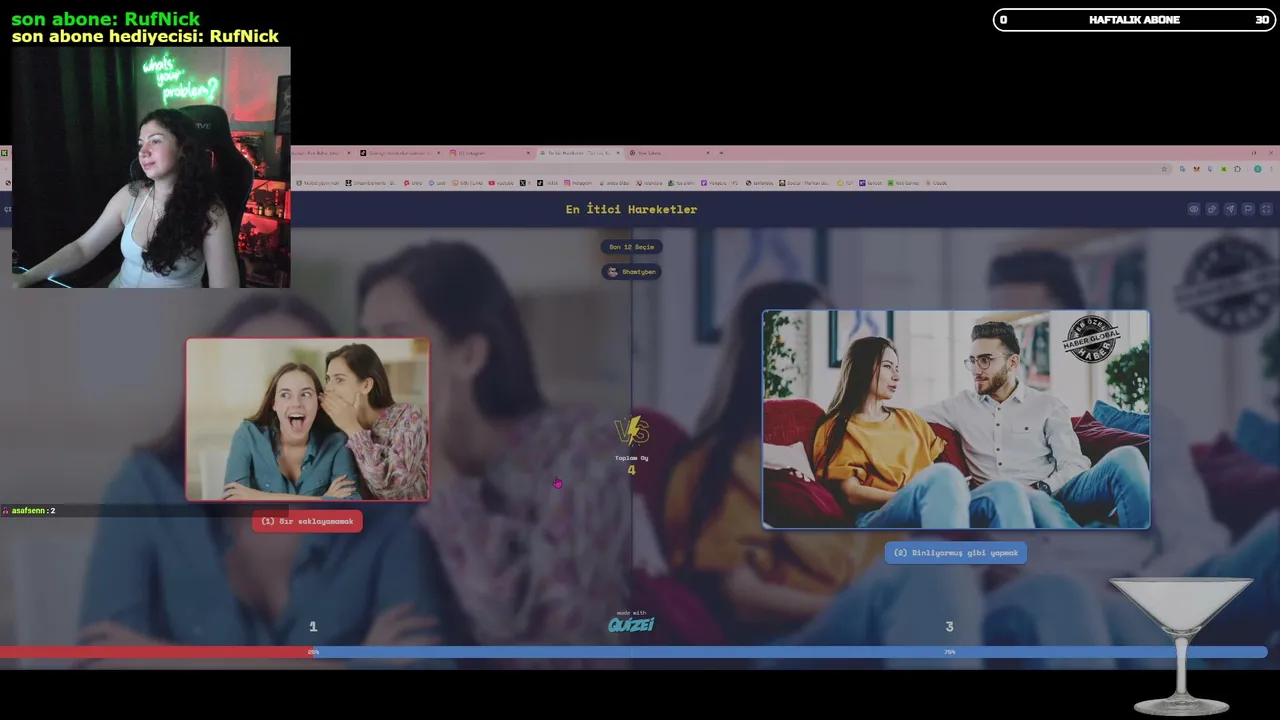Open the X bookmark in bookmarks bar

pos(524,183)
